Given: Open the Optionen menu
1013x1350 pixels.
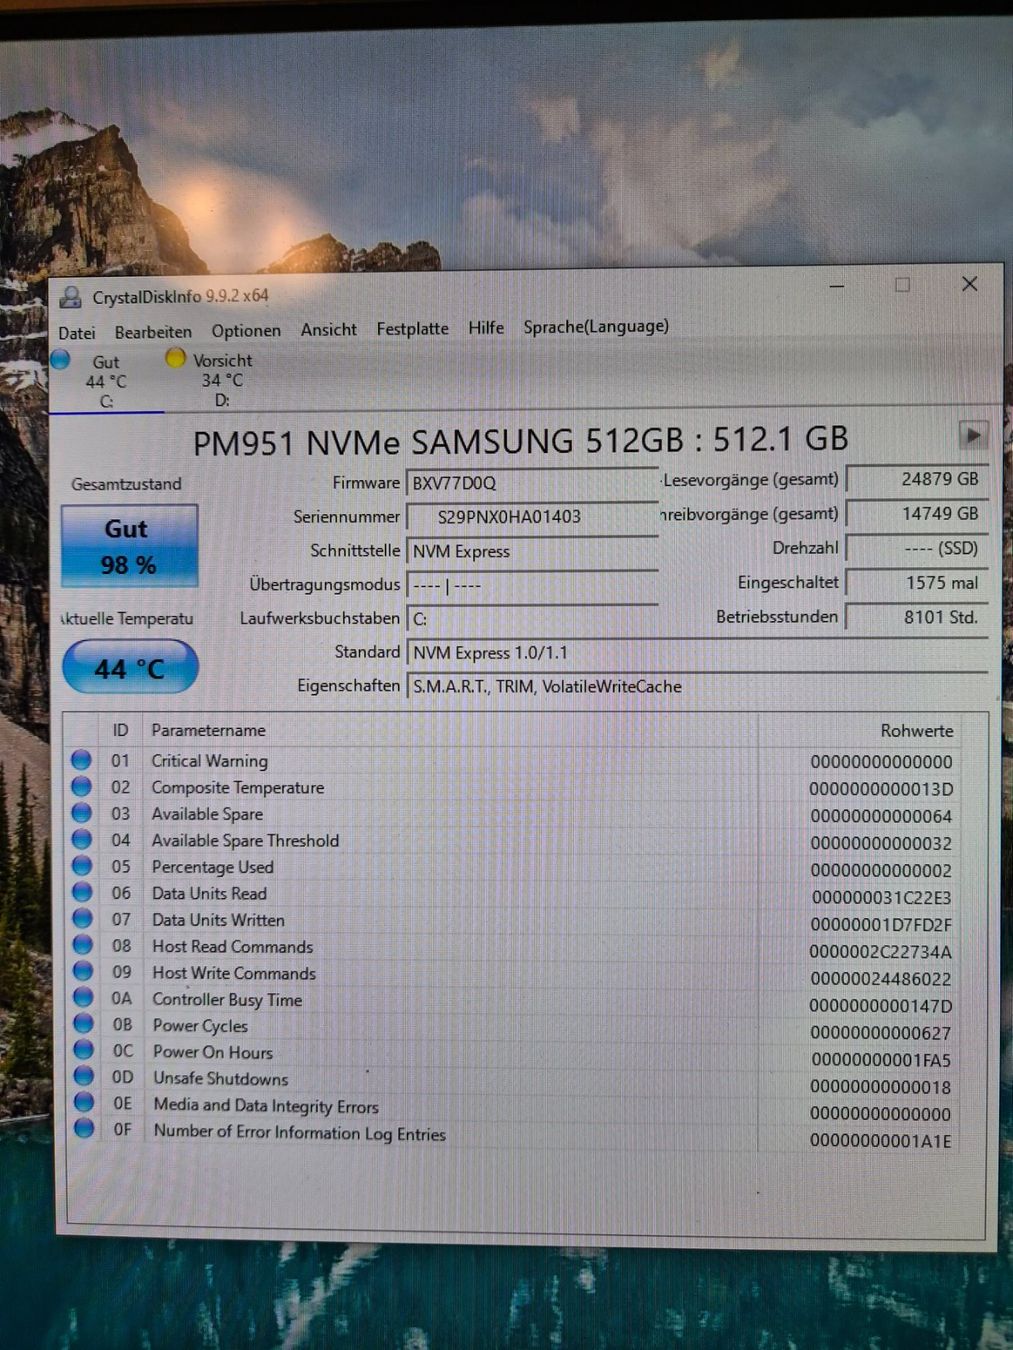Looking at the screenshot, I should 246,331.
